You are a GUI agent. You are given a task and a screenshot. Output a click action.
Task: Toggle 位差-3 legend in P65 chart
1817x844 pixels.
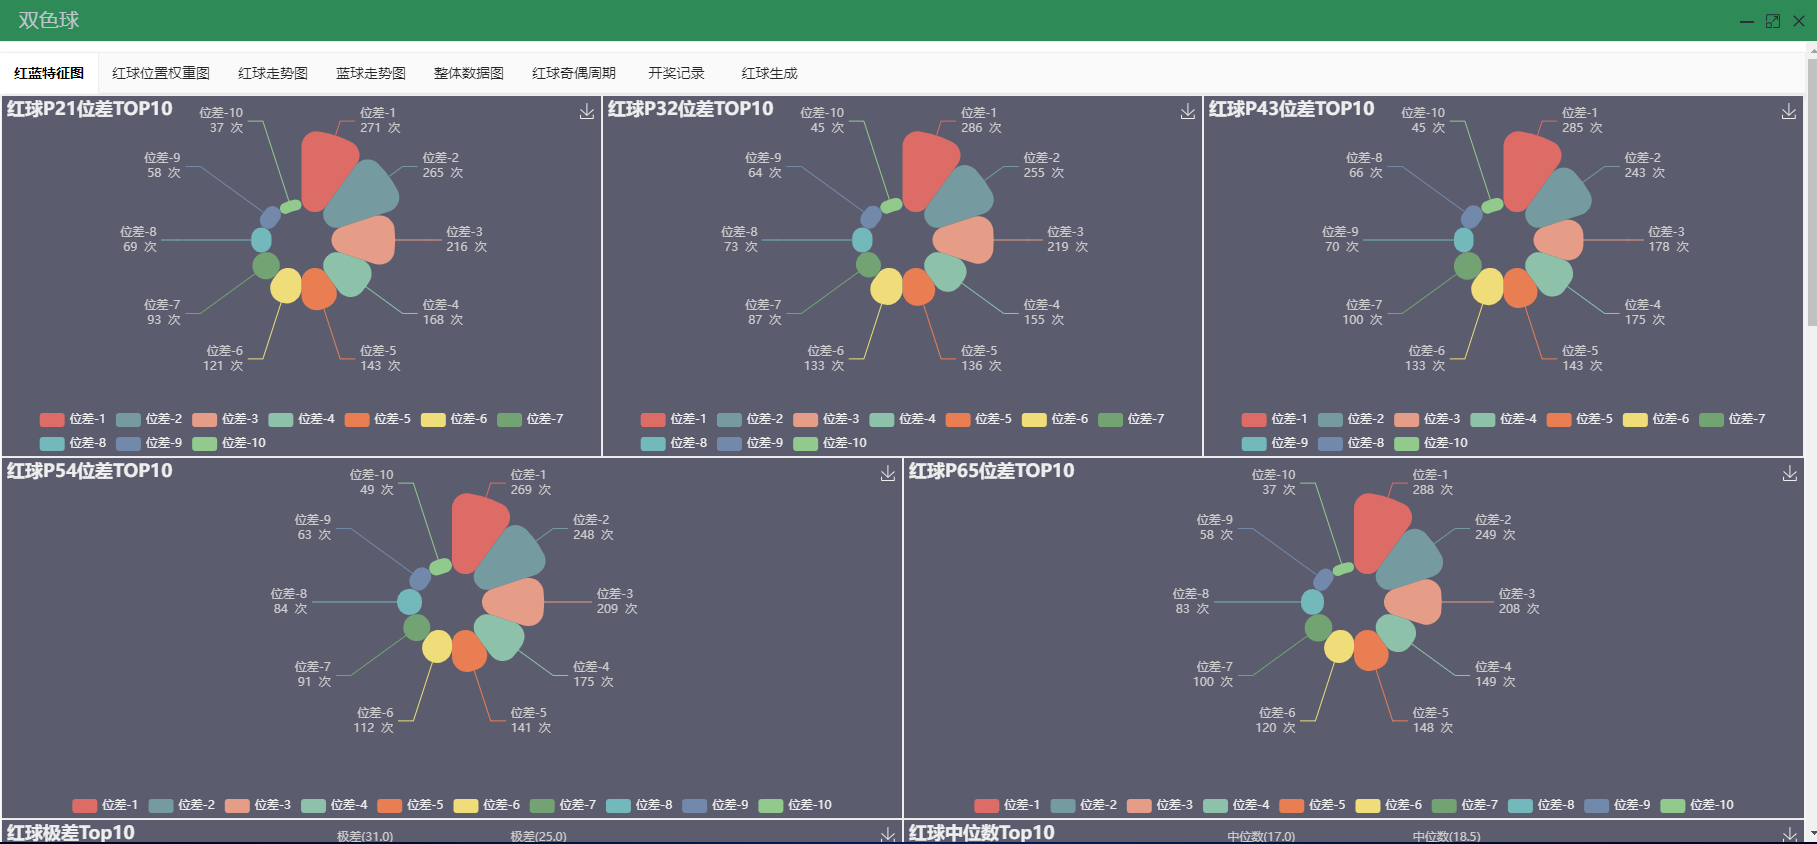pyautogui.click(x=1159, y=805)
